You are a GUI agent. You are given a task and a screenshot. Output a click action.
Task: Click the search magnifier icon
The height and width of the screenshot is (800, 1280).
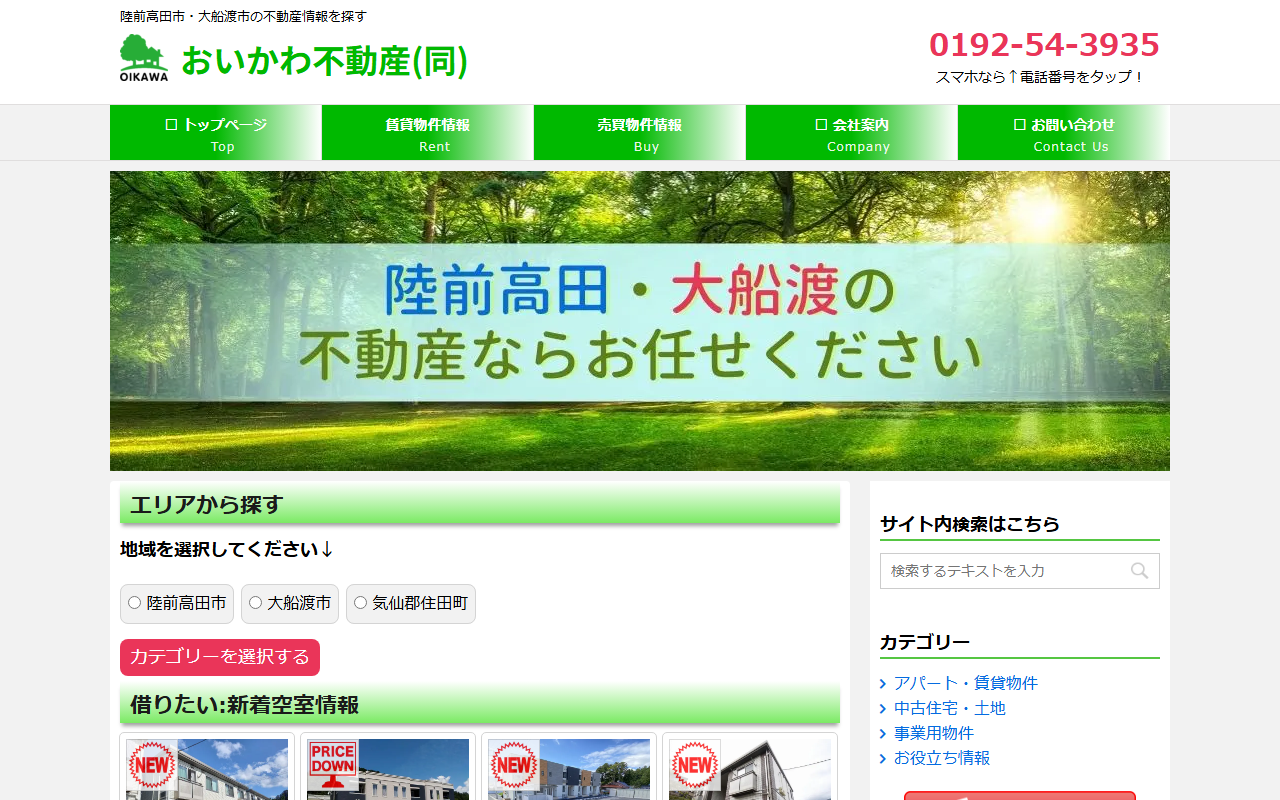coord(1140,571)
